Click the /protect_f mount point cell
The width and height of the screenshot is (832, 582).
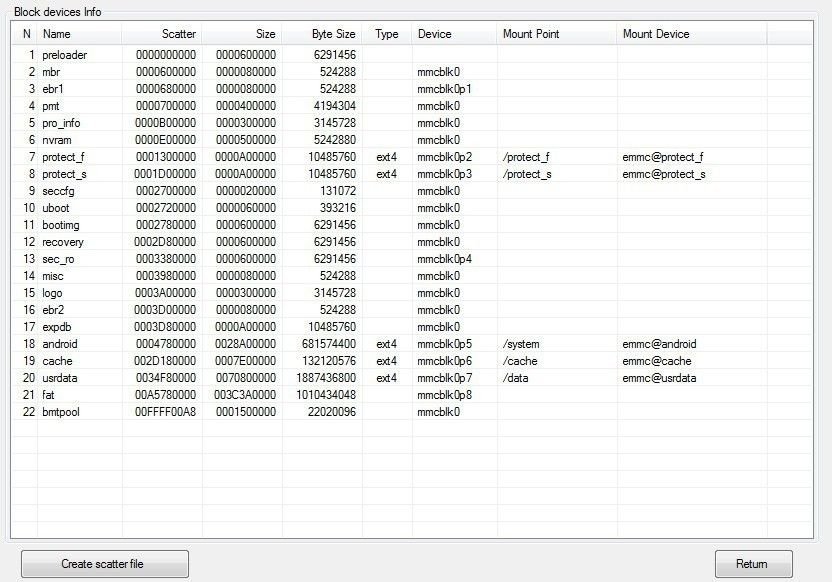[526, 157]
